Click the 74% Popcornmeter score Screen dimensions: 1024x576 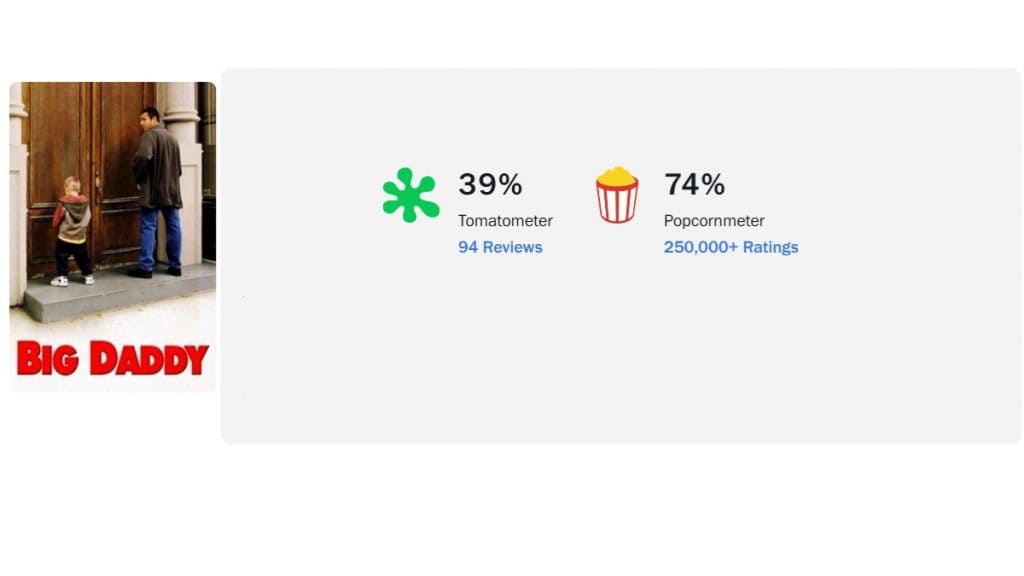pos(694,184)
